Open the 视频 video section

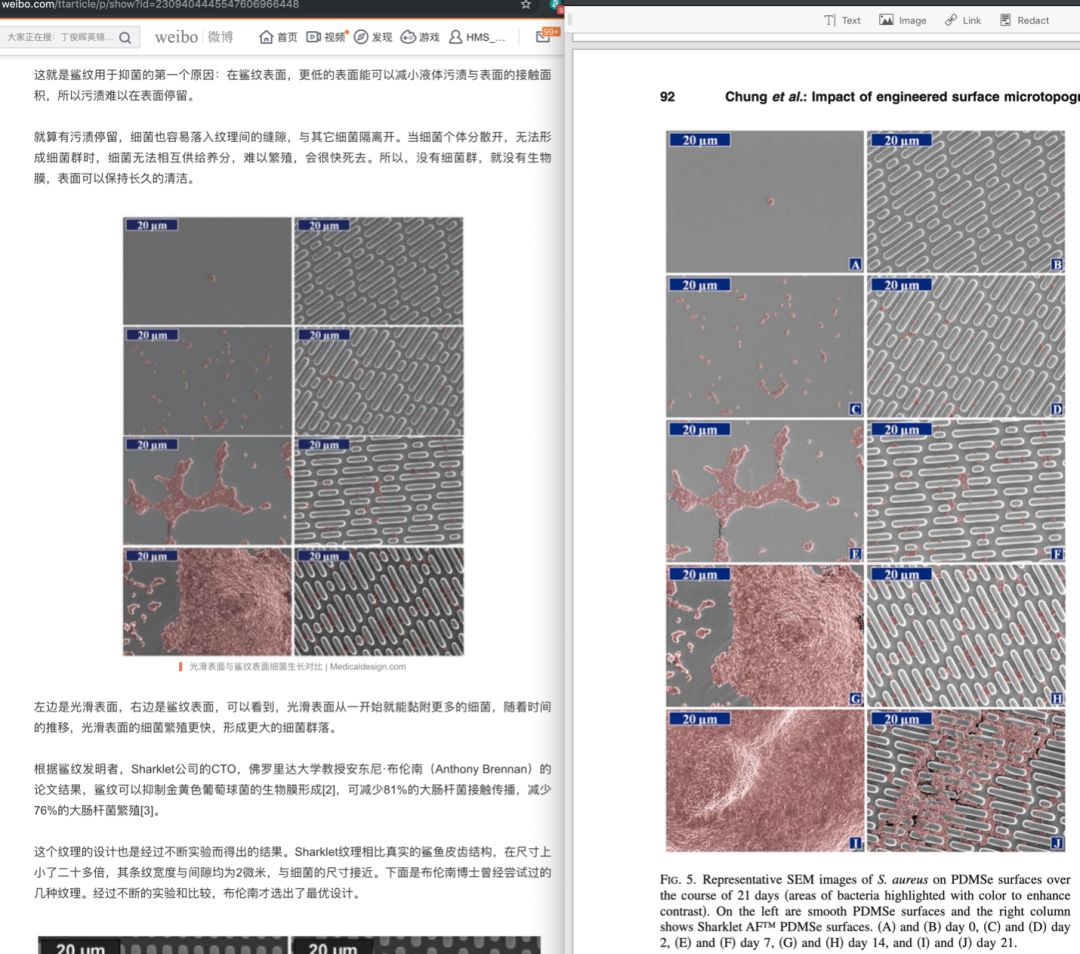pyautogui.click(x=326, y=37)
